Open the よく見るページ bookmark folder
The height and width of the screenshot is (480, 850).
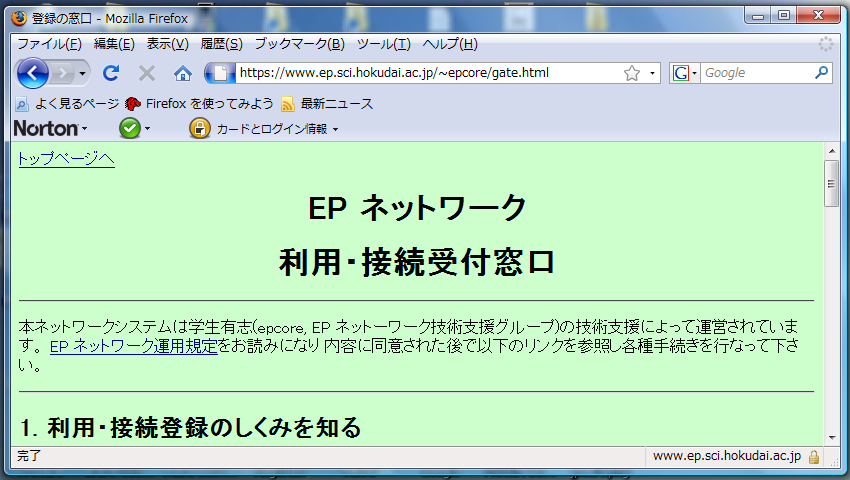pyautogui.click(x=67, y=104)
